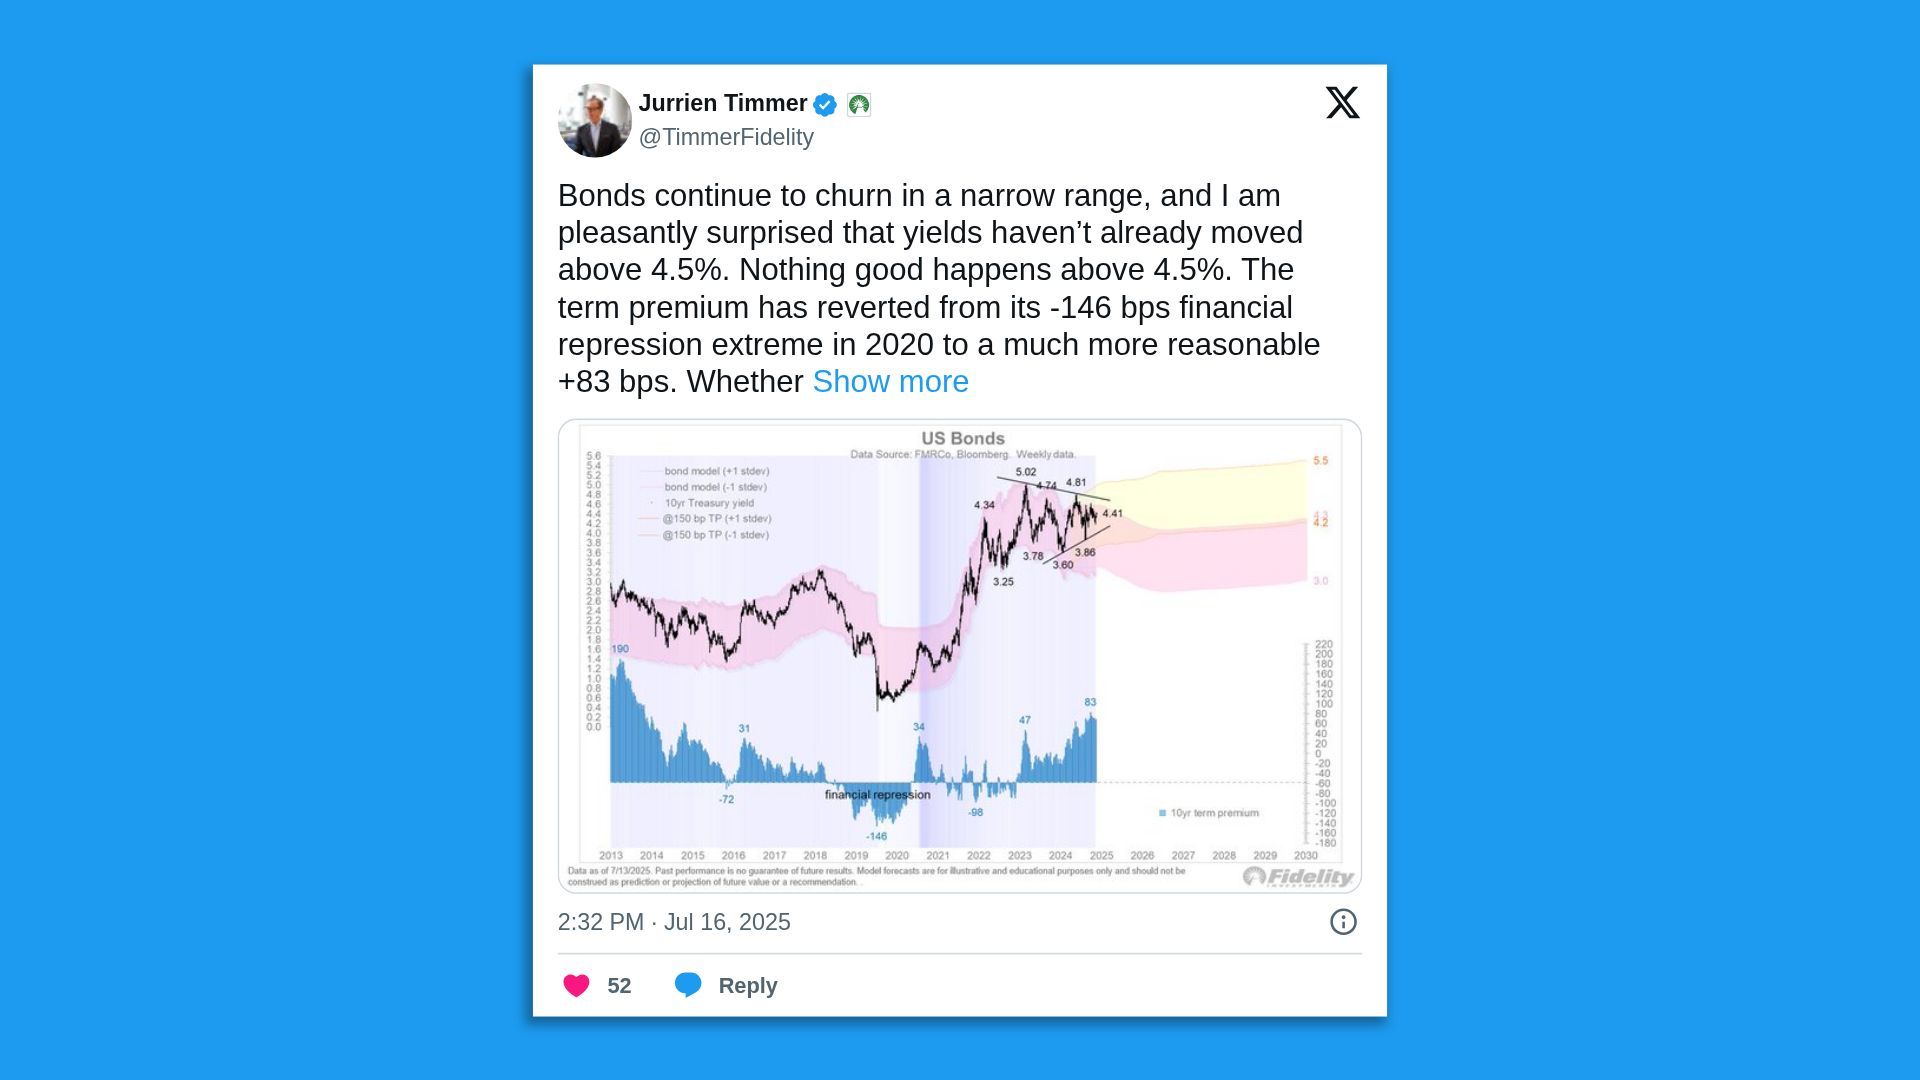Click the blue Reply speech bubble icon
This screenshot has width=1920, height=1080.
pos(689,985)
